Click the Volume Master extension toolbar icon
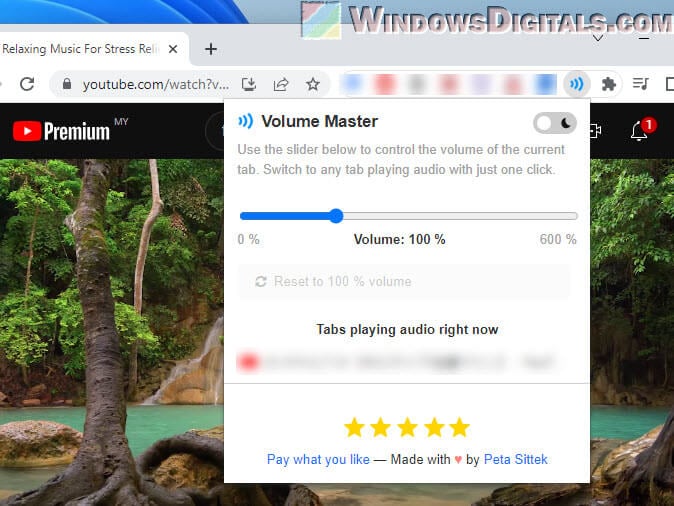Image resolution: width=674 pixels, height=506 pixels. tap(576, 84)
